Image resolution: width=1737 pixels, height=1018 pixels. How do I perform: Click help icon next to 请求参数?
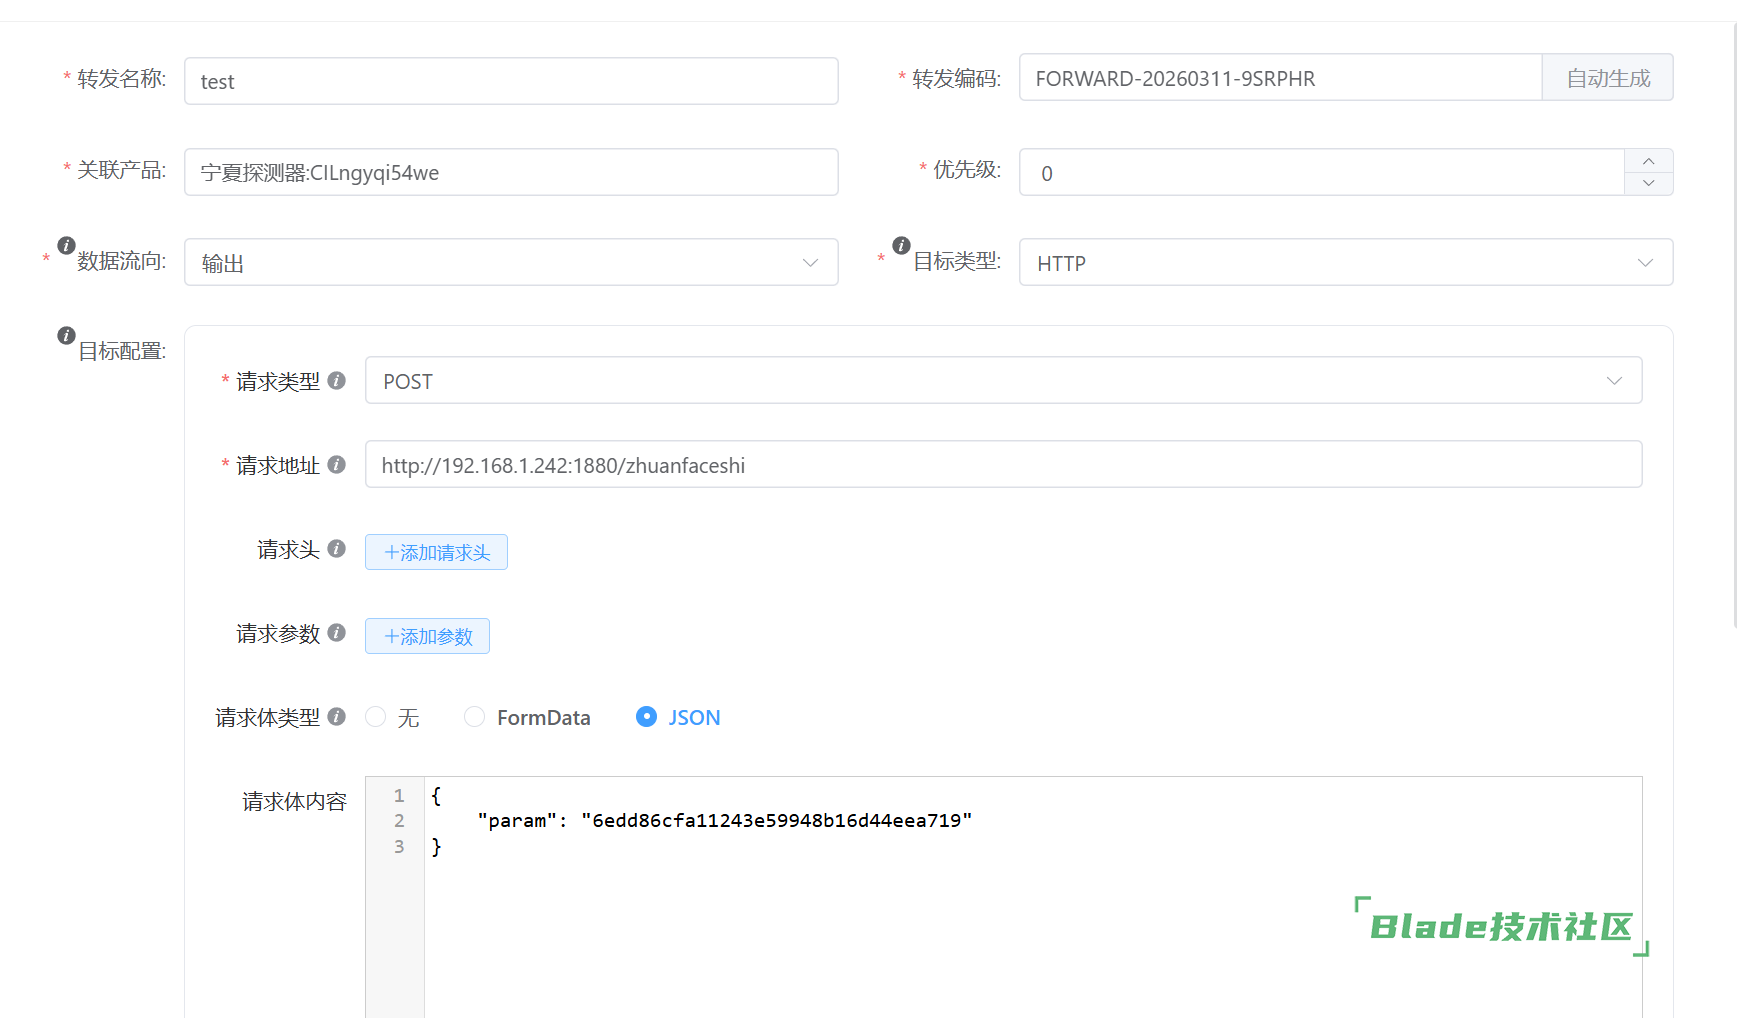[337, 632]
